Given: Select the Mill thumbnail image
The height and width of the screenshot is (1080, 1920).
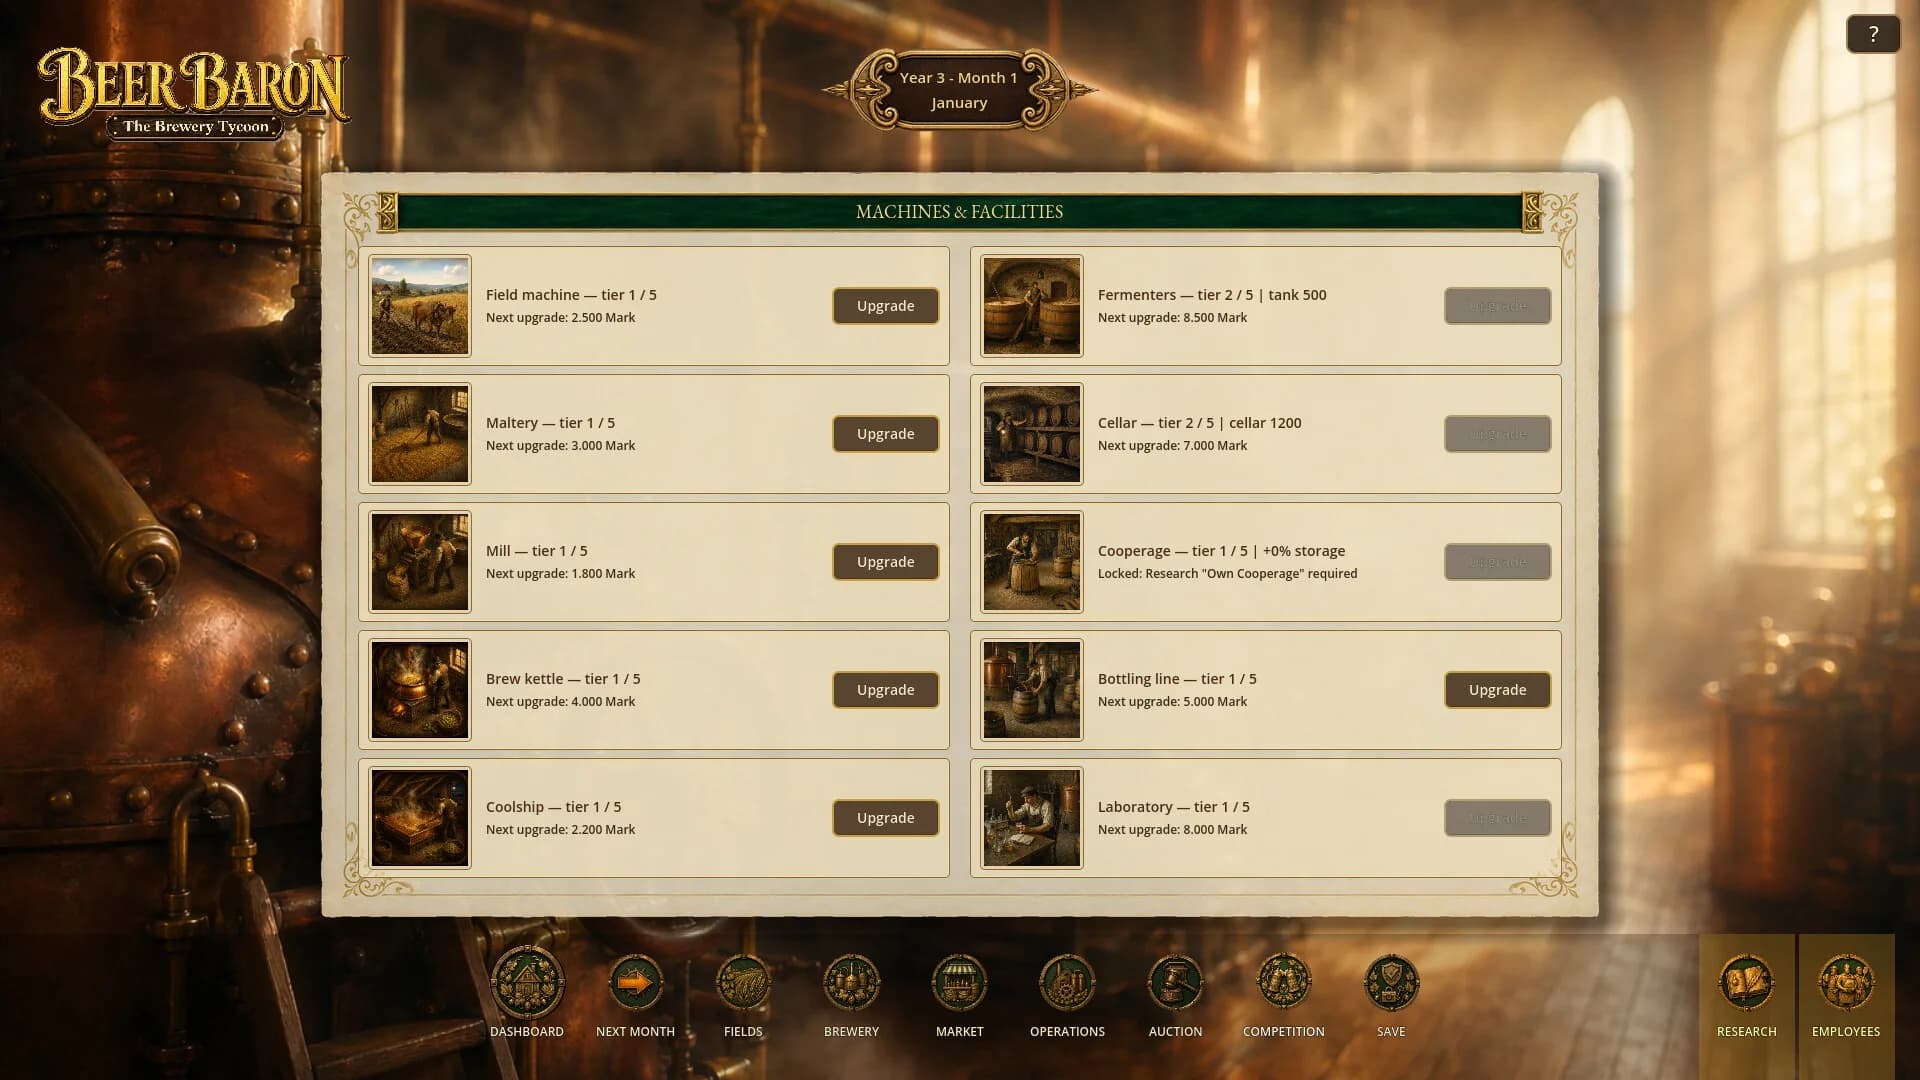Looking at the screenshot, I should point(420,562).
